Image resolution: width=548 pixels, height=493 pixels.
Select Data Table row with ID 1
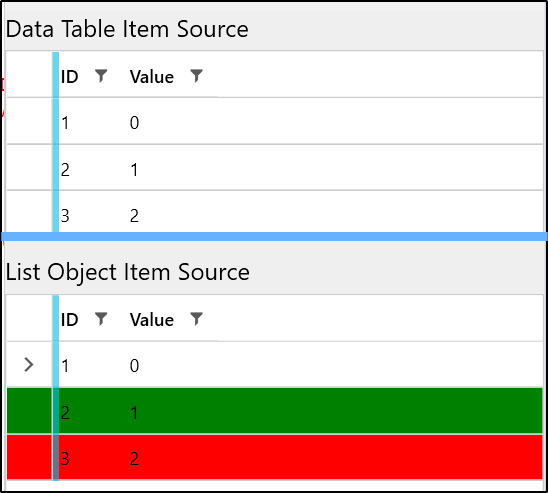(x=274, y=121)
